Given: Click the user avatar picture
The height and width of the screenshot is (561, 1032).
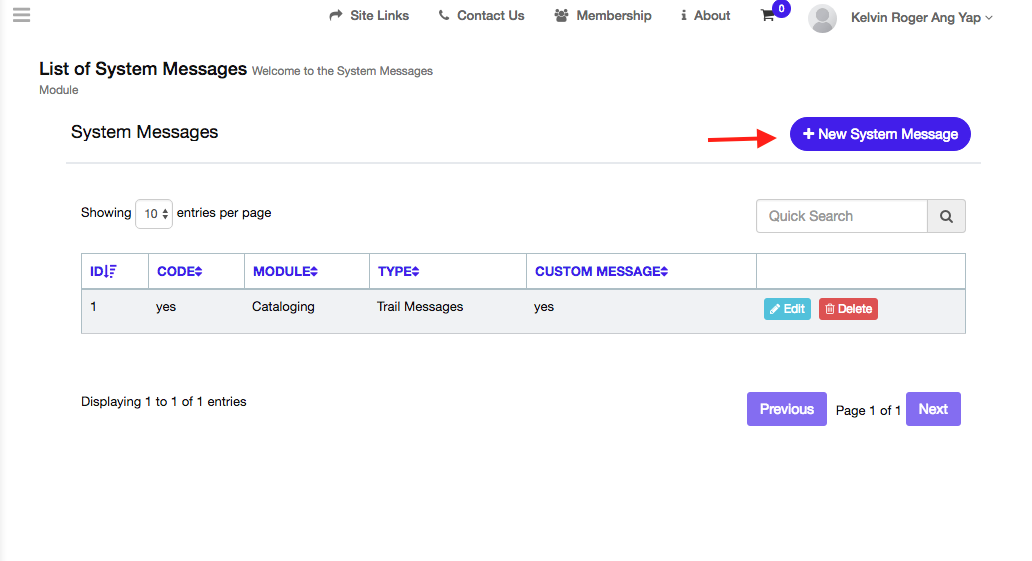Looking at the screenshot, I should point(822,18).
